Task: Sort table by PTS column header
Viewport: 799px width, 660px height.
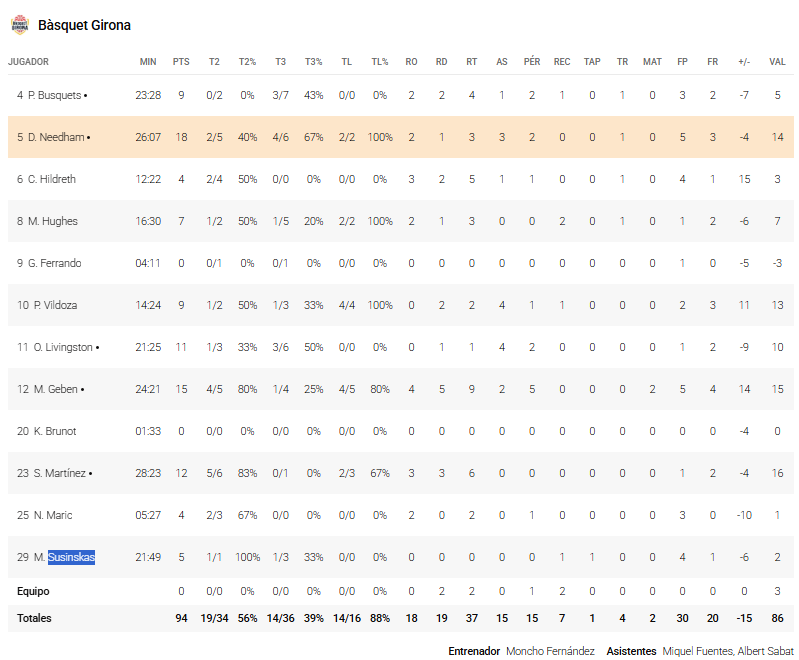Action: 181,62
